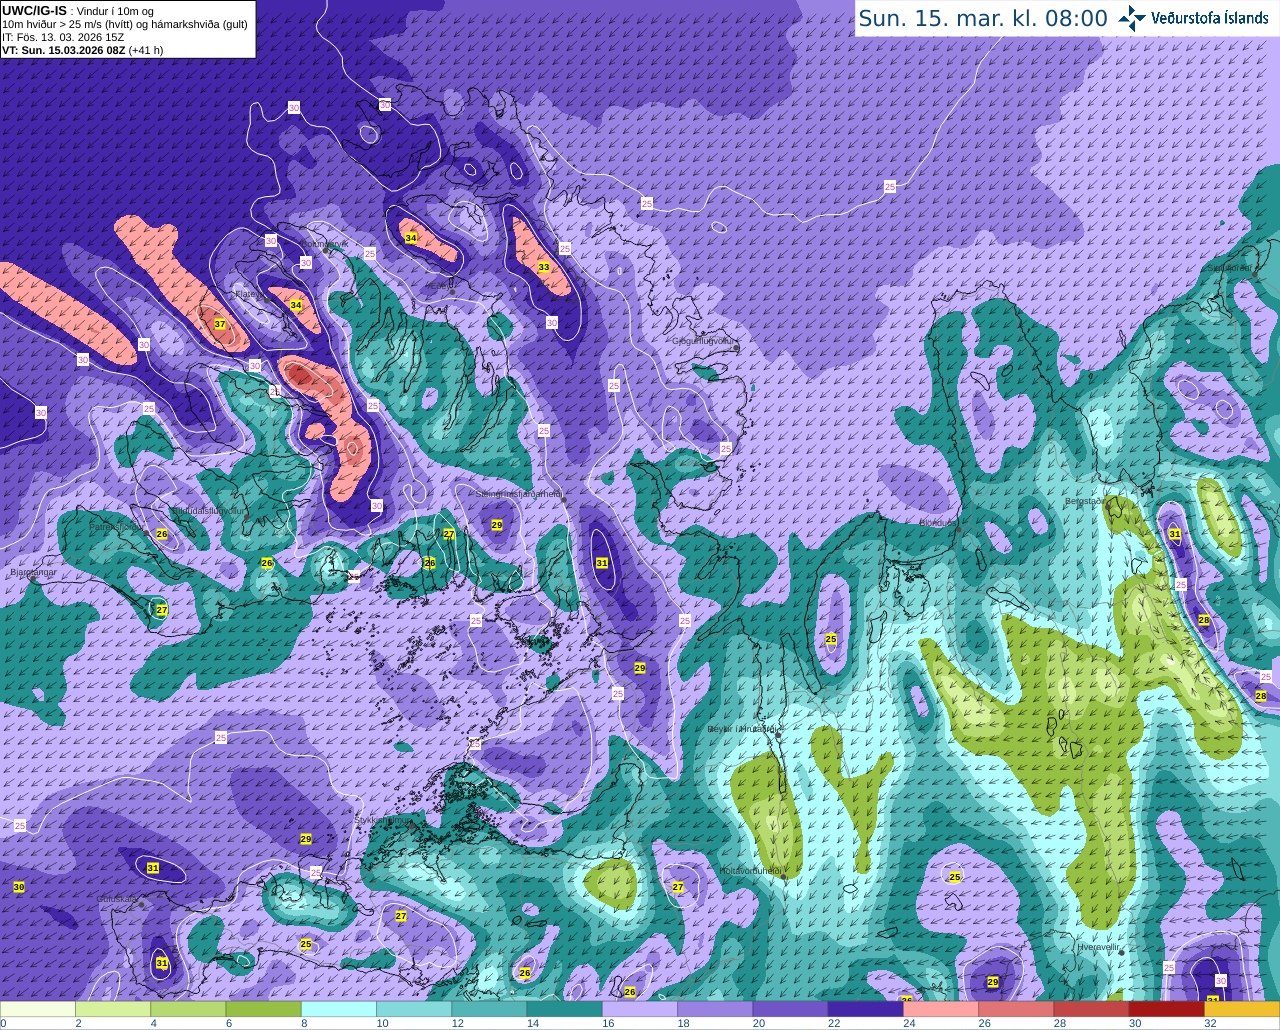Select the 30–32 m/s dark red legend swatch
This screenshot has width=1280, height=1030.
pos(1167,1009)
